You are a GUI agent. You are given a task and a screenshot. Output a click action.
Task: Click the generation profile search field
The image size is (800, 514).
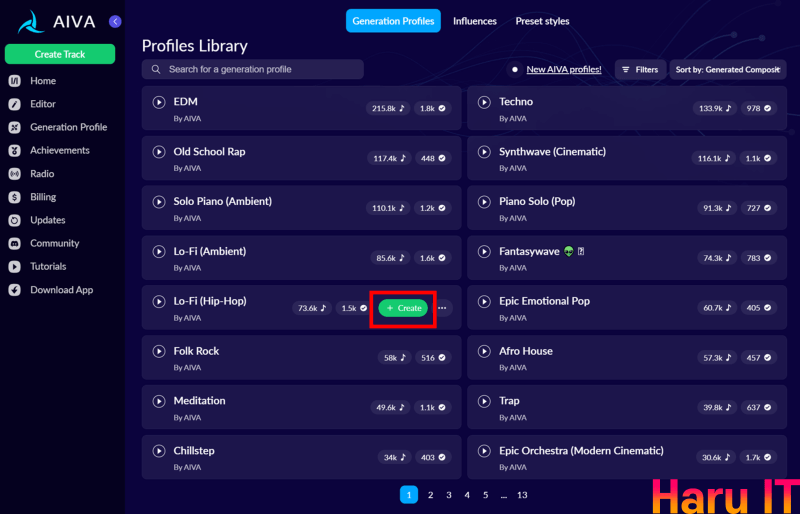click(253, 69)
